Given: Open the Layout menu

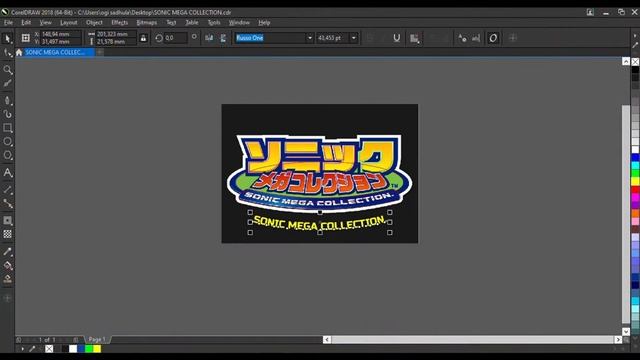Looking at the screenshot, I should coord(69,22).
